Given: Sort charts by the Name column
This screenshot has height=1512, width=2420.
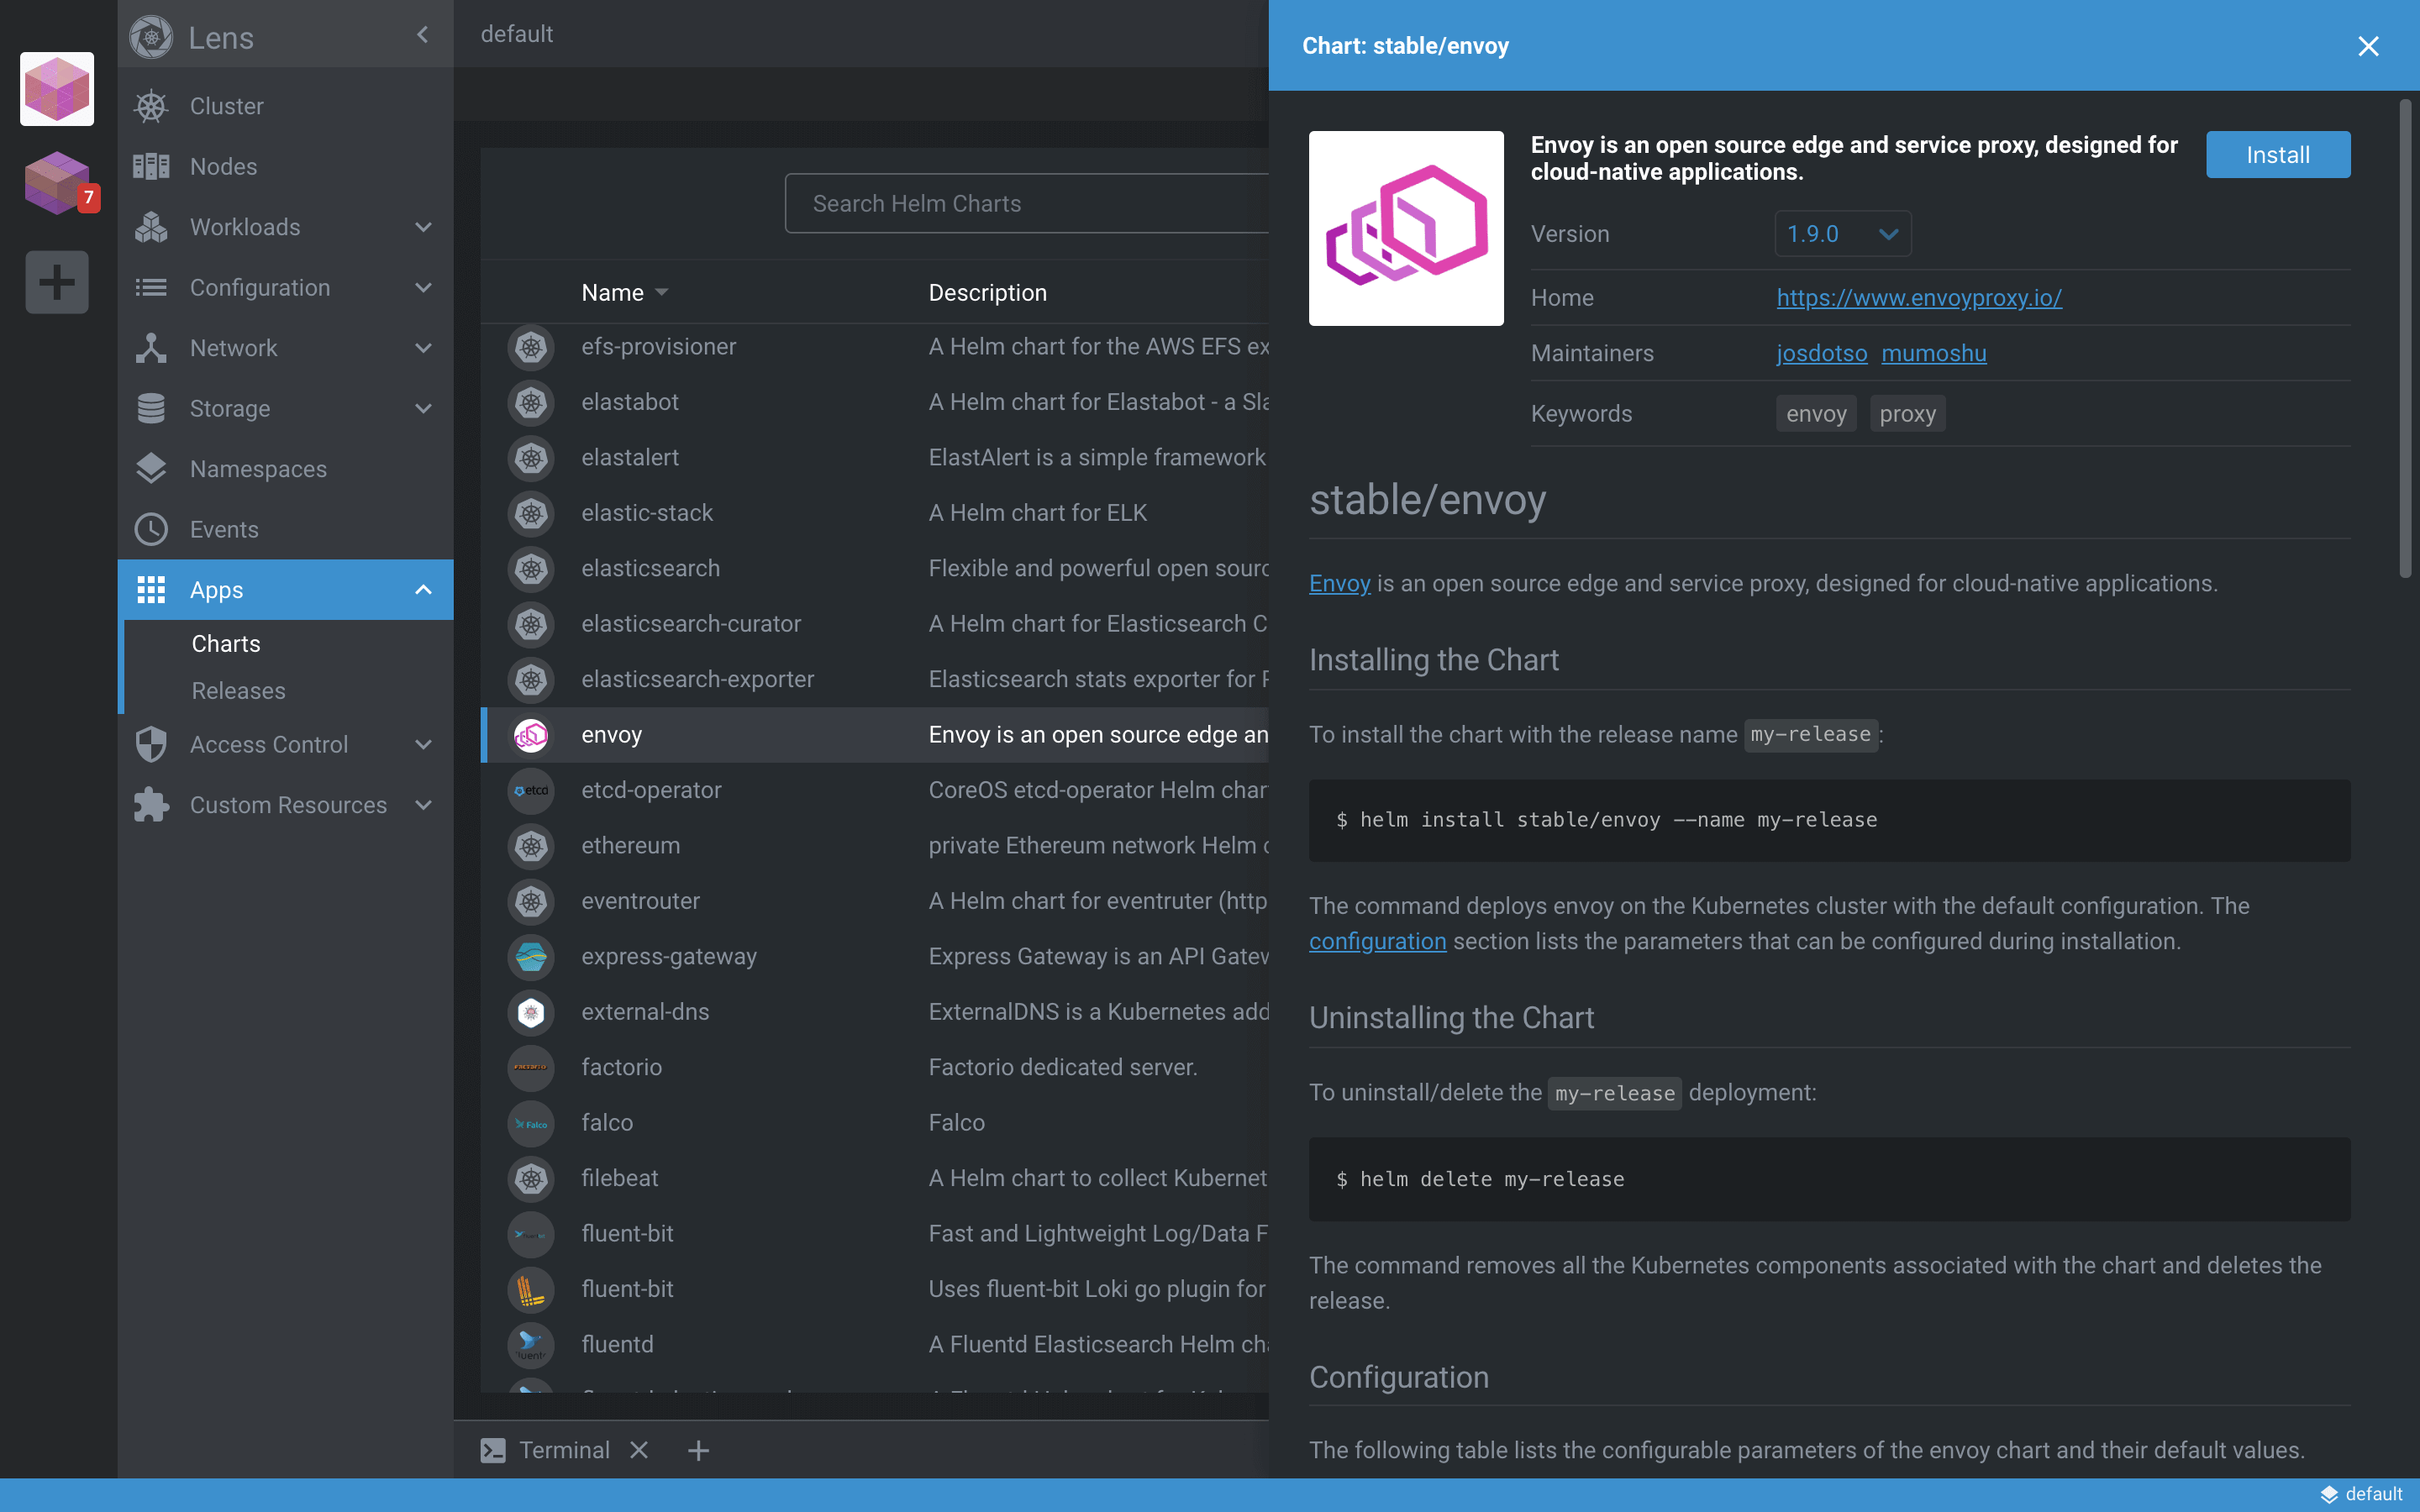Looking at the screenshot, I should point(613,293).
